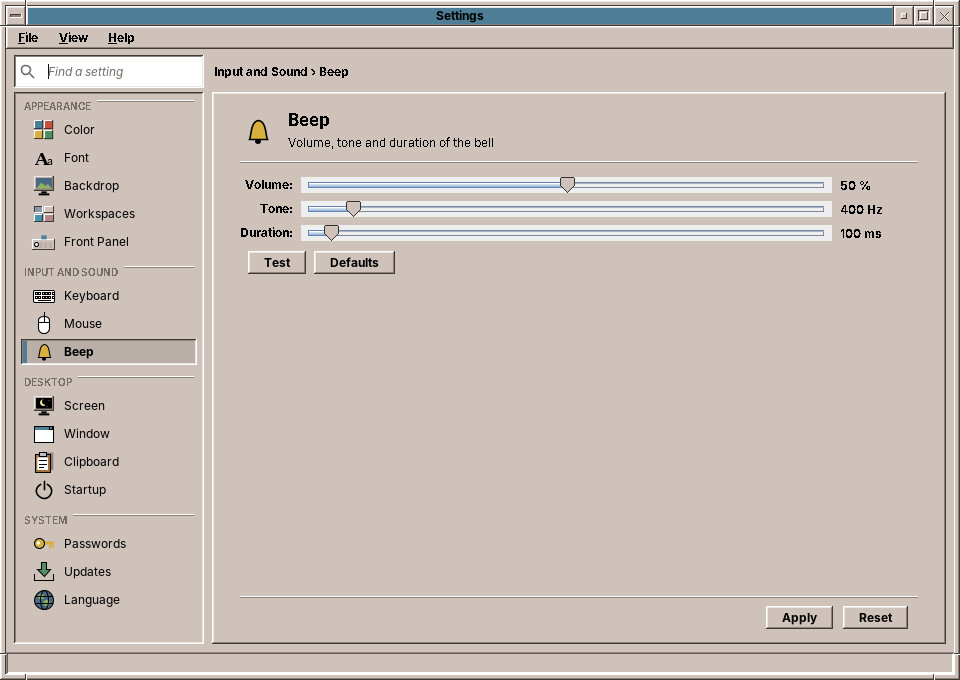Open the File menu
Viewport: 960px width, 680px height.
click(28, 38)
